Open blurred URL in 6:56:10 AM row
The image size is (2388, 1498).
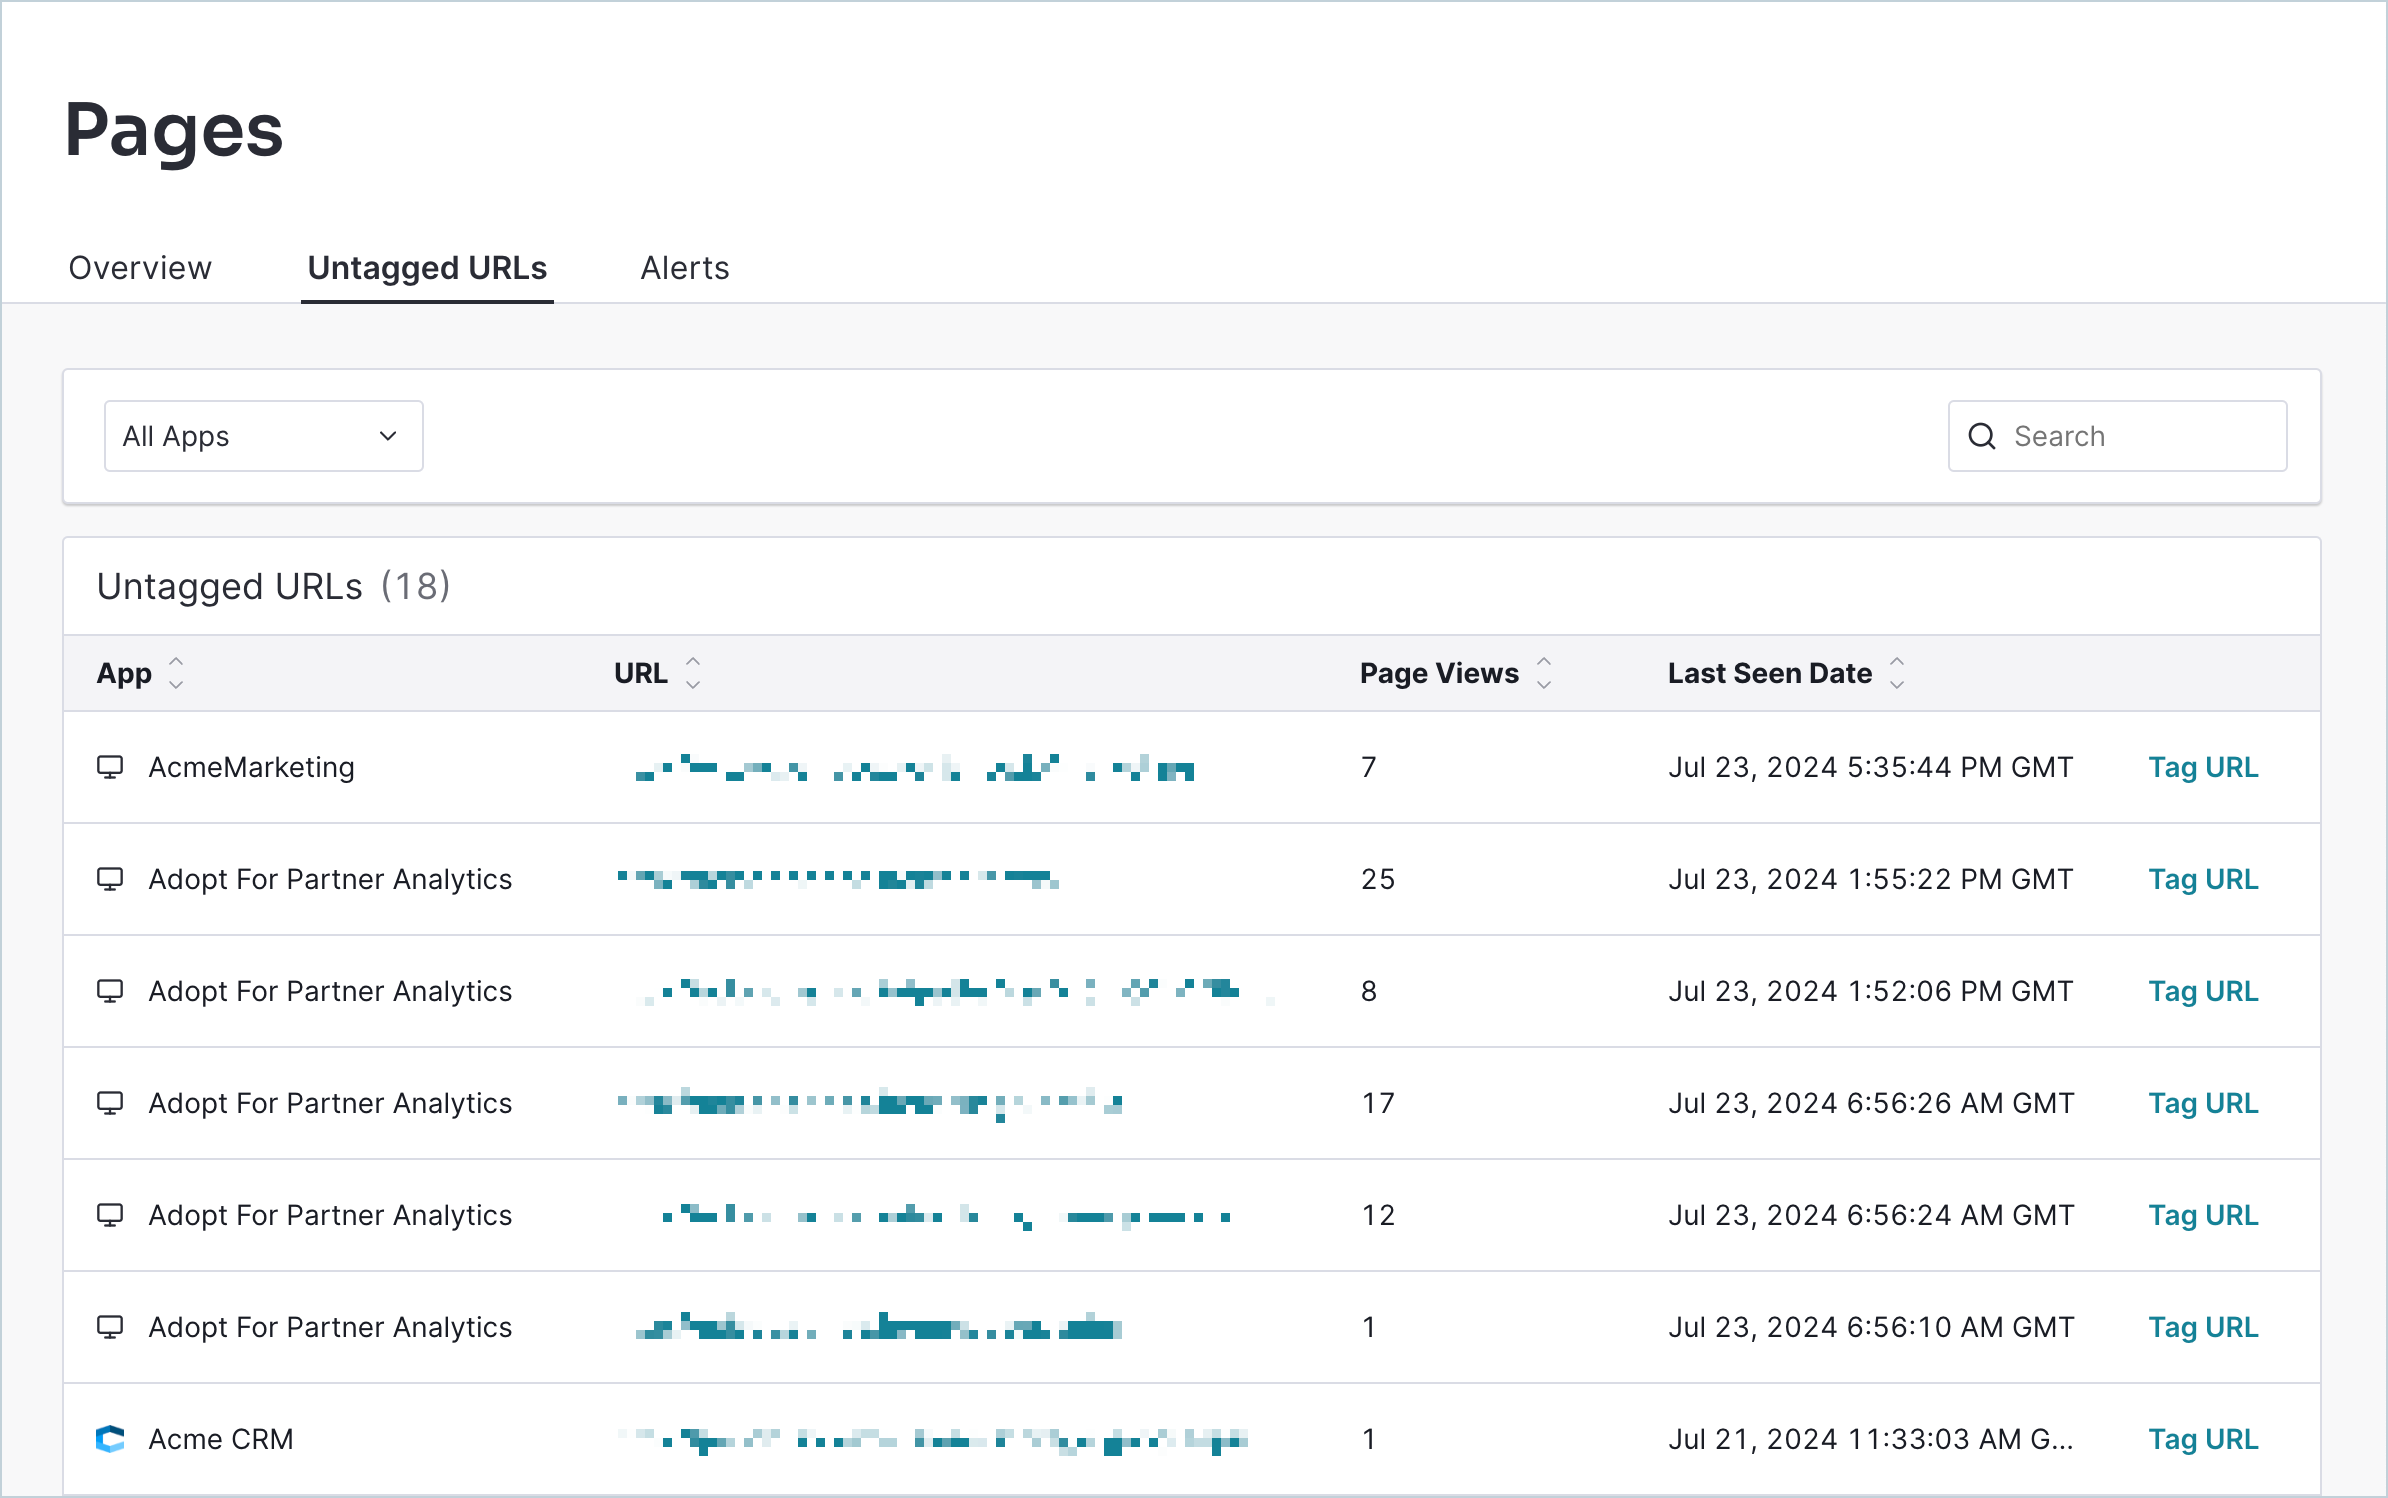click(x=878, y=1327)
